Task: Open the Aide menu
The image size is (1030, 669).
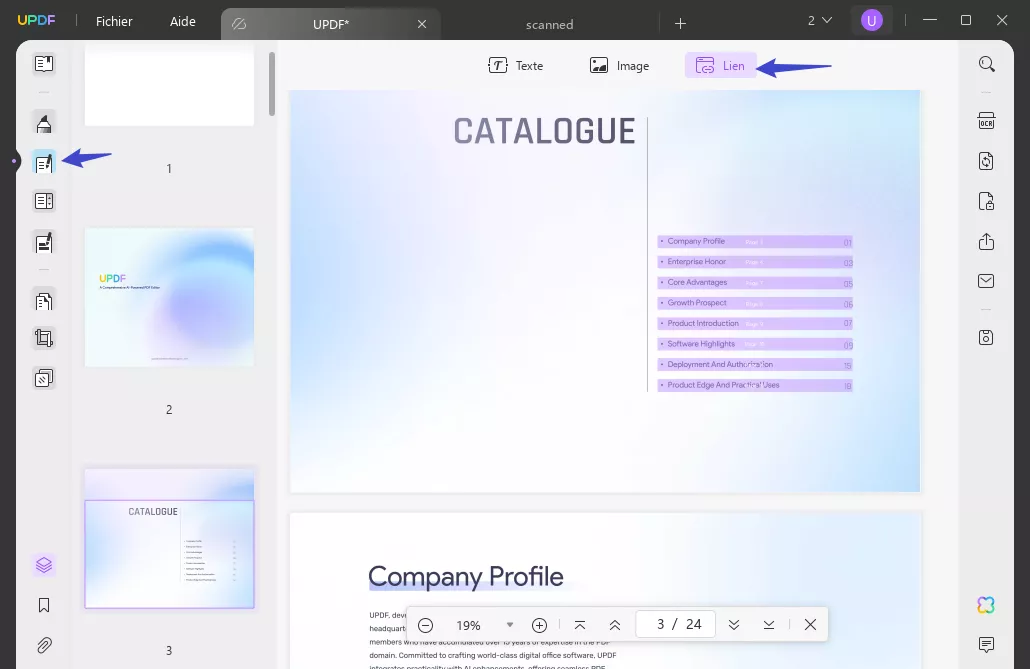Action: click(x=183, y=22)
